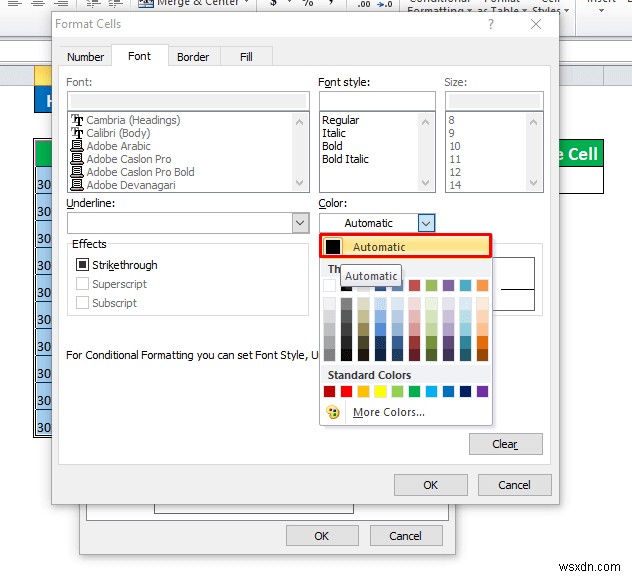Click Cancel in Format Cells dialog
632x577 pixels.
click(x=514, y=485)
